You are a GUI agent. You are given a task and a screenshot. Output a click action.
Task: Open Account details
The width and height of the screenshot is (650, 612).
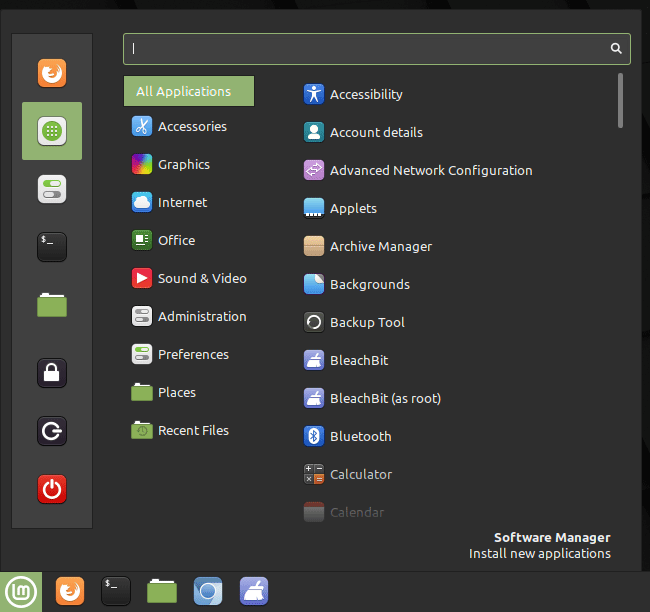(363, 132)
